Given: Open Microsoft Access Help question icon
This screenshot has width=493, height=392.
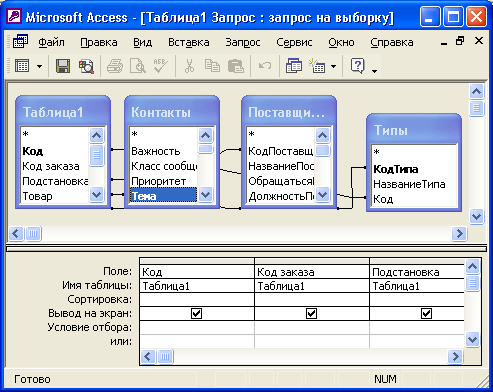Looking at the screenshot, I should click(358, 66).
